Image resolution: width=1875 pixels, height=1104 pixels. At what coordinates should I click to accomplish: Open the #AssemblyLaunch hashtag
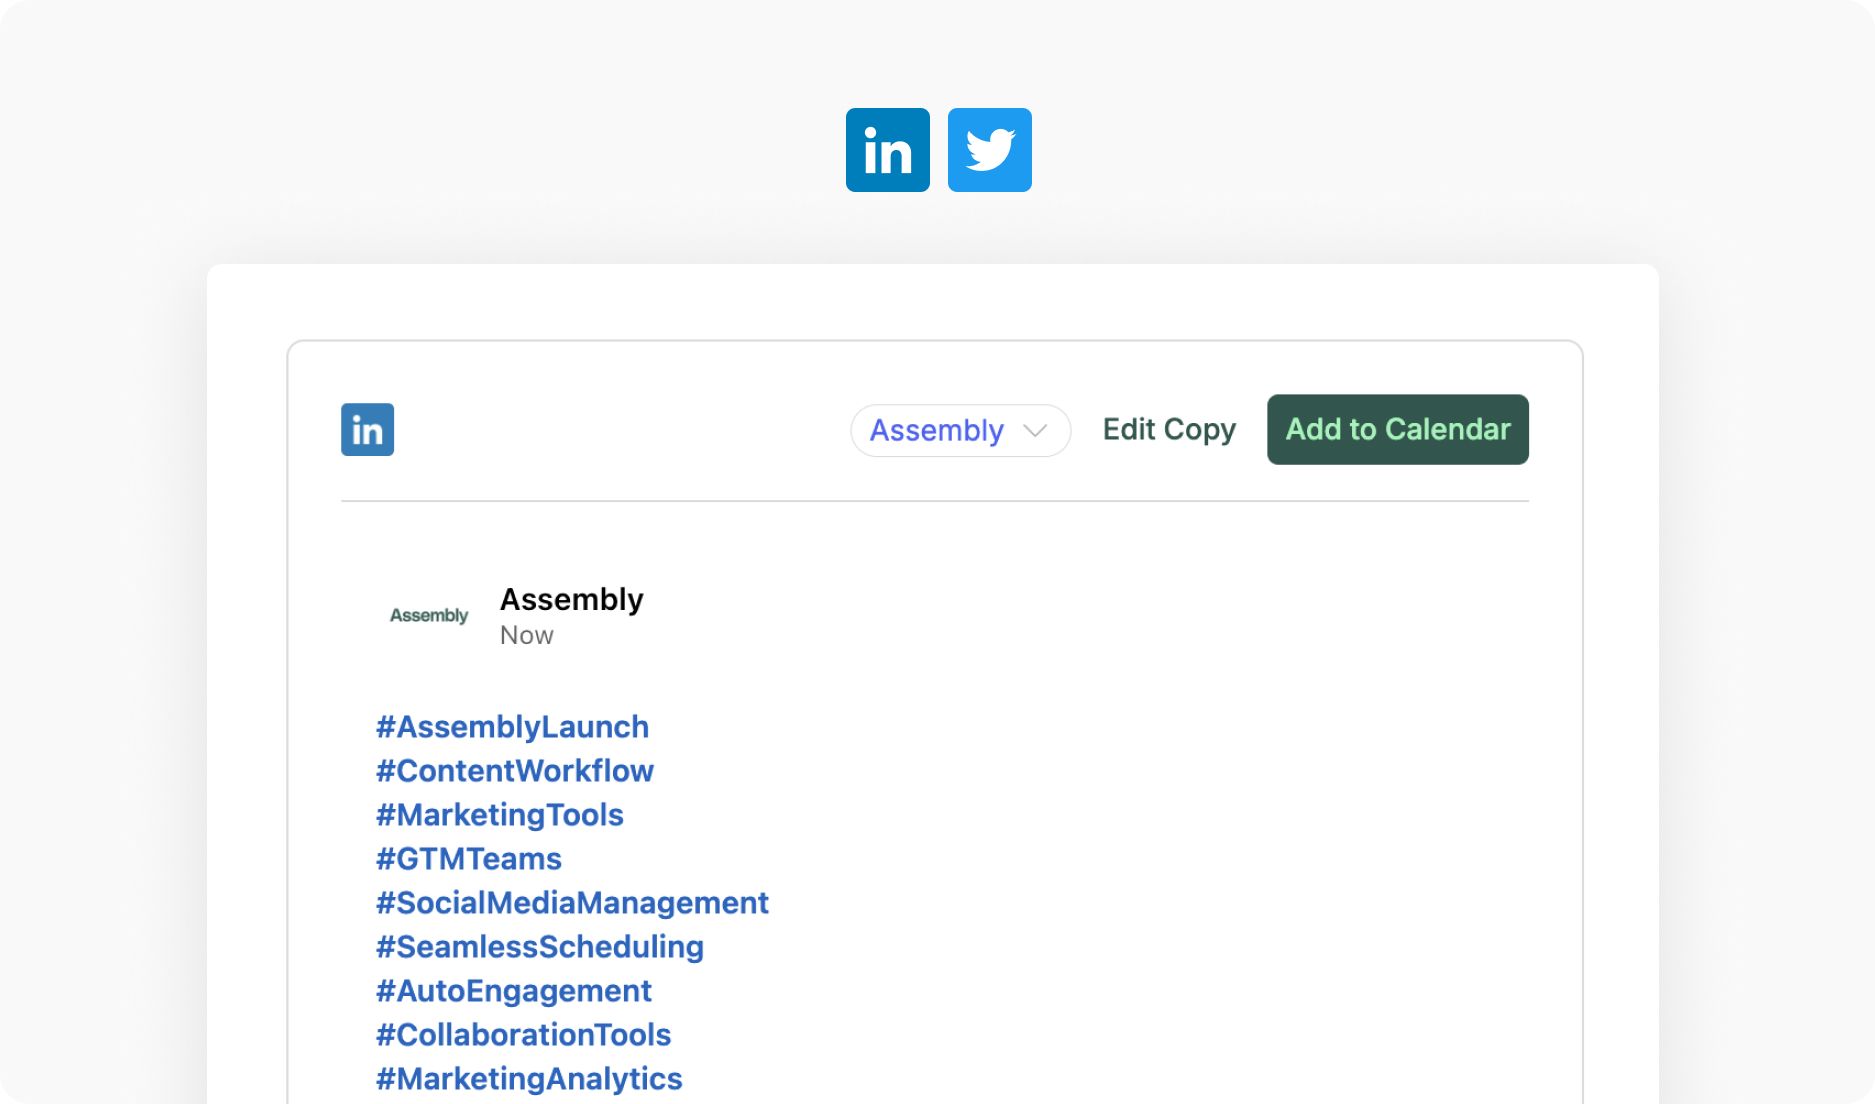click(x=512, y=727)
